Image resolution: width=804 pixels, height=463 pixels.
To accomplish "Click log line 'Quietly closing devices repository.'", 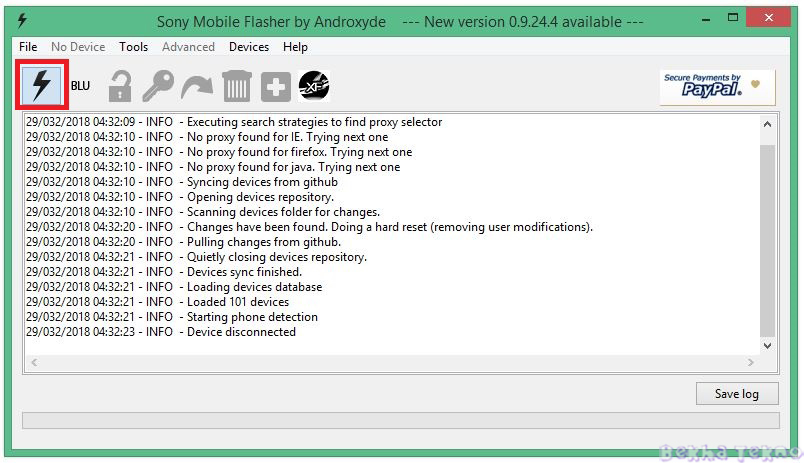I will click(x=196, y=257).
